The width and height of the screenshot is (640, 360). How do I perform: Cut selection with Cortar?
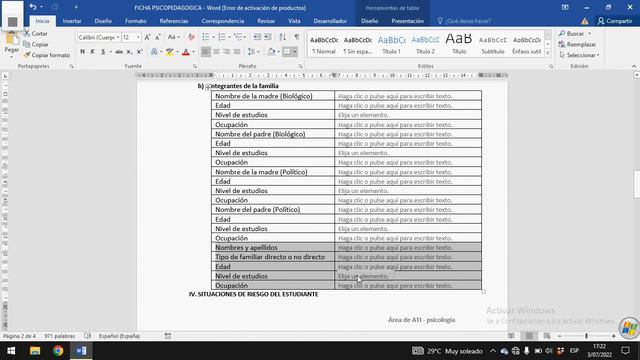(x=36, y=33)
